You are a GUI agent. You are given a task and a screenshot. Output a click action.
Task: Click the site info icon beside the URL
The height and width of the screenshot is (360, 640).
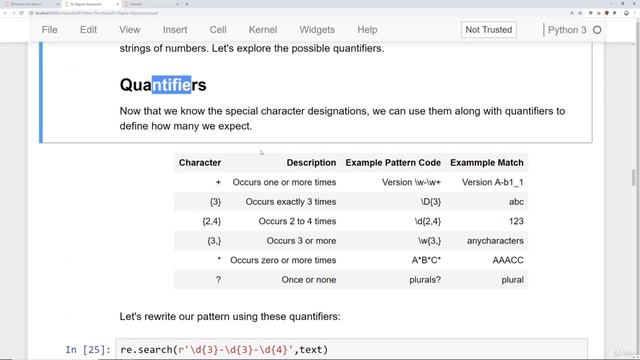tap(31, 13)
